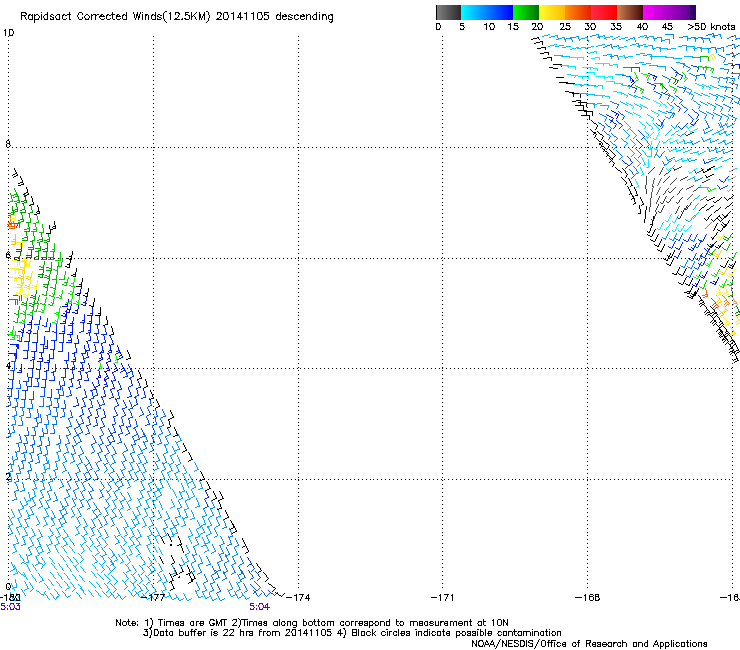Click the '45' knots legend label
The width and height of the screenshot is (740, 650).
click(x=667, y=26)
